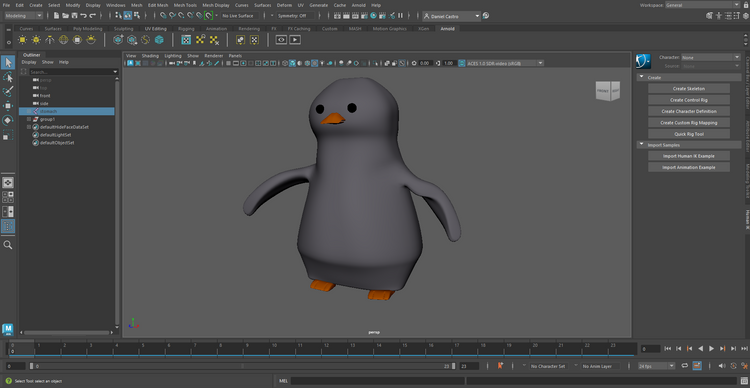750x388 pixels.
Task: Open the ACES 1.0 SDR-video view transform dropdown
Action: [505, 63]
